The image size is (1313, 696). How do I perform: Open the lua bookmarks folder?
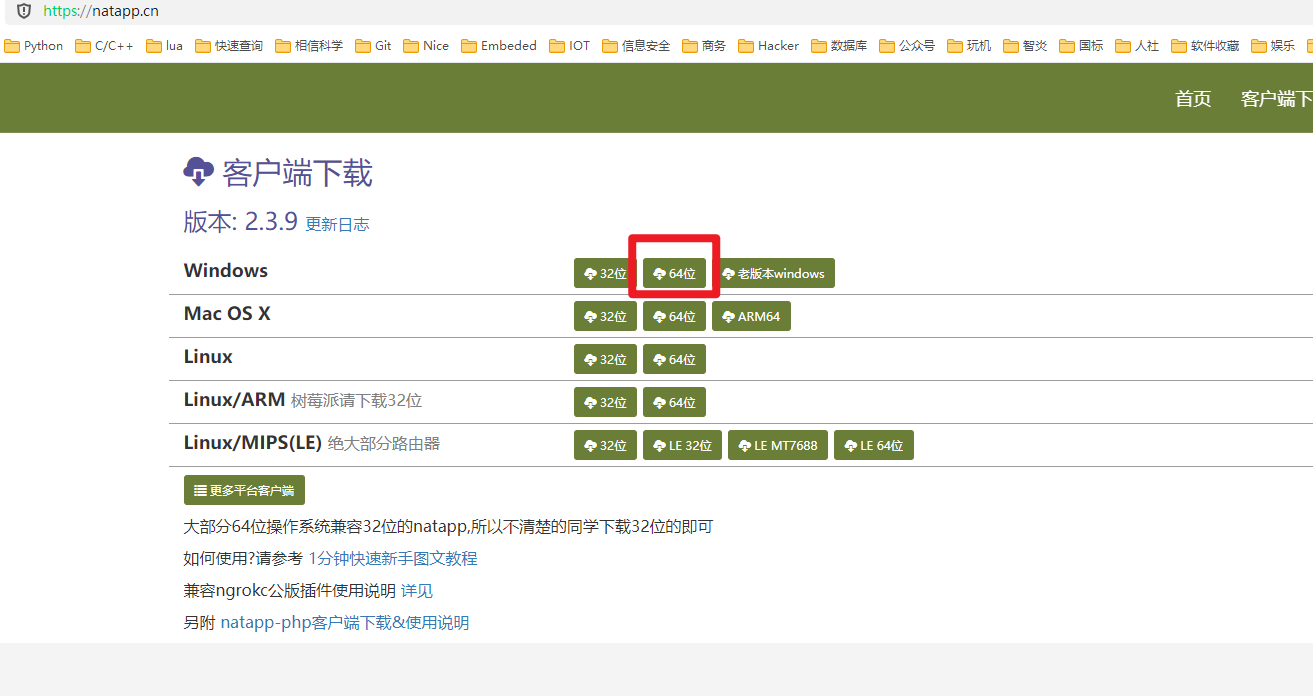(165, 46)
